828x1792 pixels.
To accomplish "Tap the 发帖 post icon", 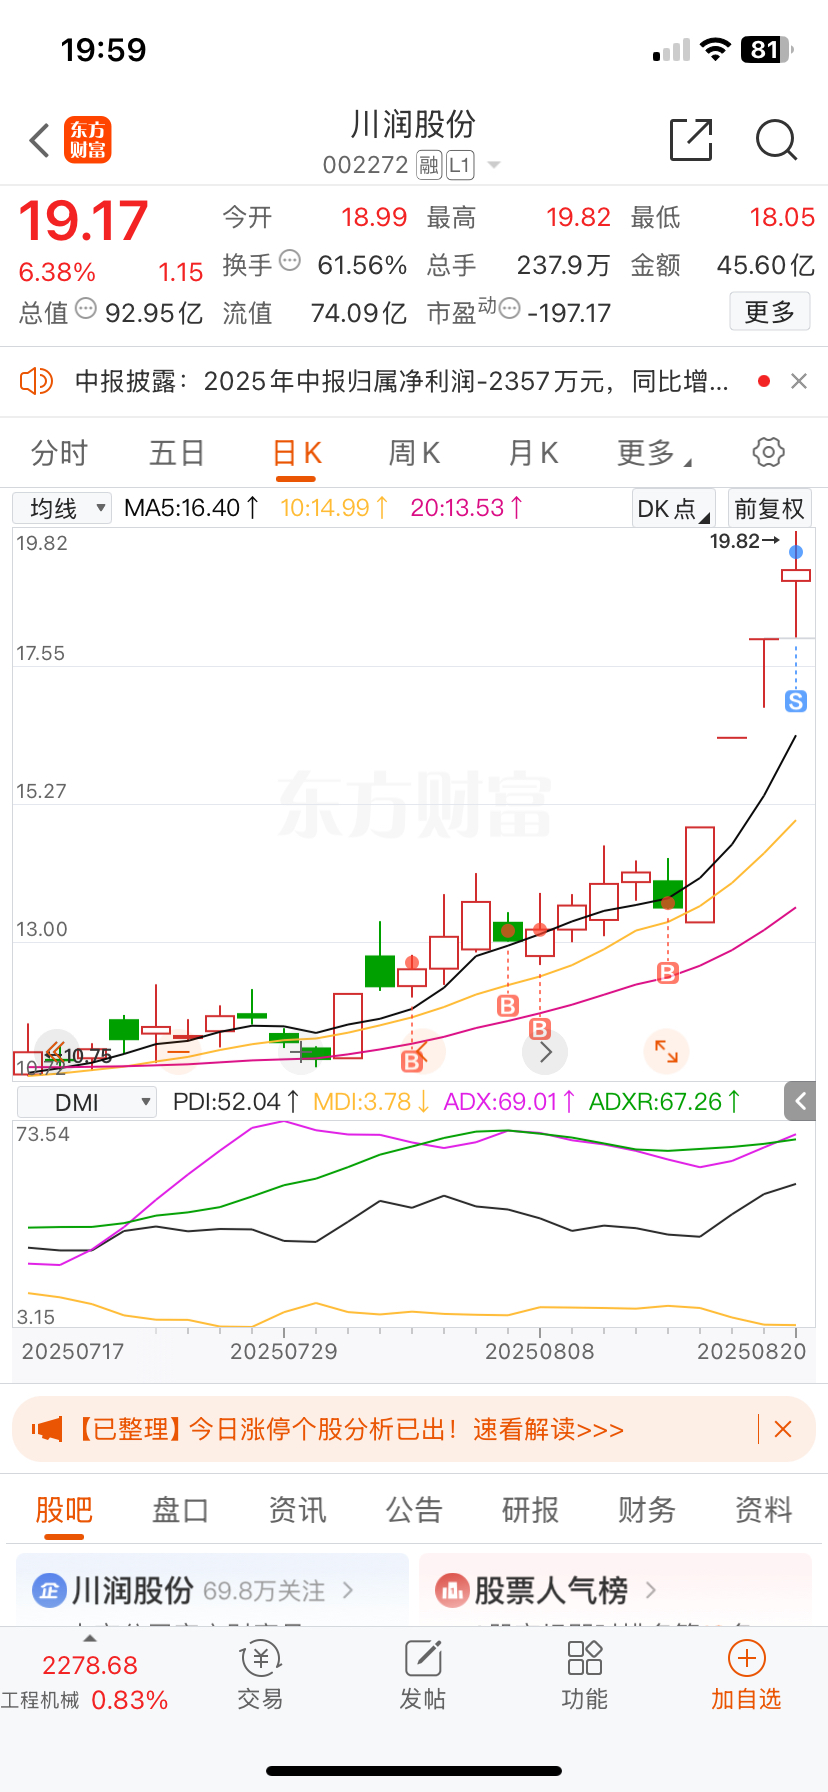I will 423,1659.
